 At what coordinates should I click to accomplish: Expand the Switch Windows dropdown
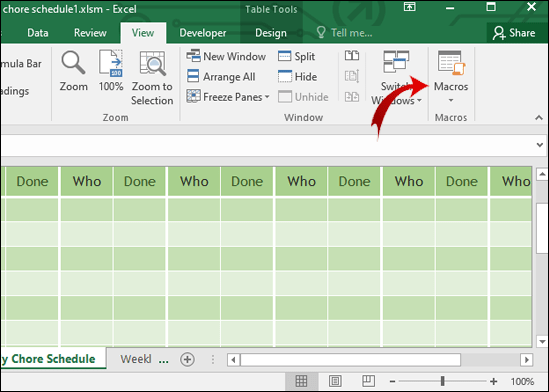click(396, 78)
